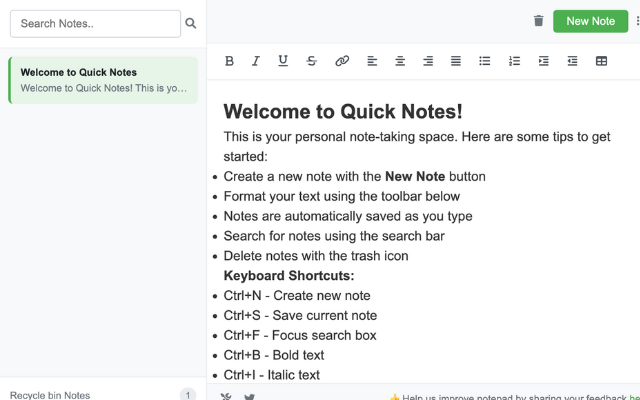Image resolution: width=640 pixels, height=400 pixels.
Task: Click the line 'Ctrl+N - Create new note'
Action: point(297,296)
